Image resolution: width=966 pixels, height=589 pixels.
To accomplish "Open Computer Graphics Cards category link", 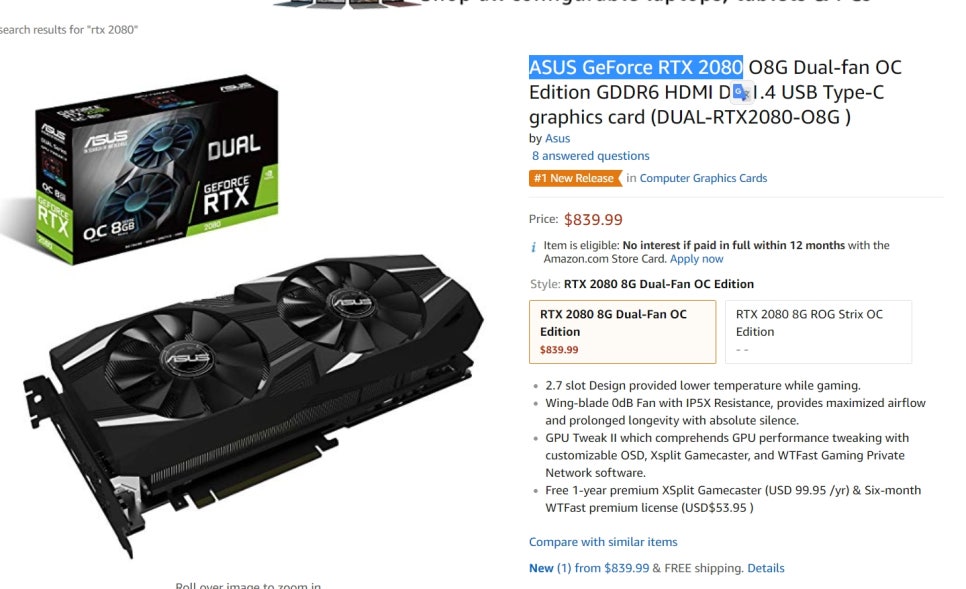I will (x=703, y=178).
